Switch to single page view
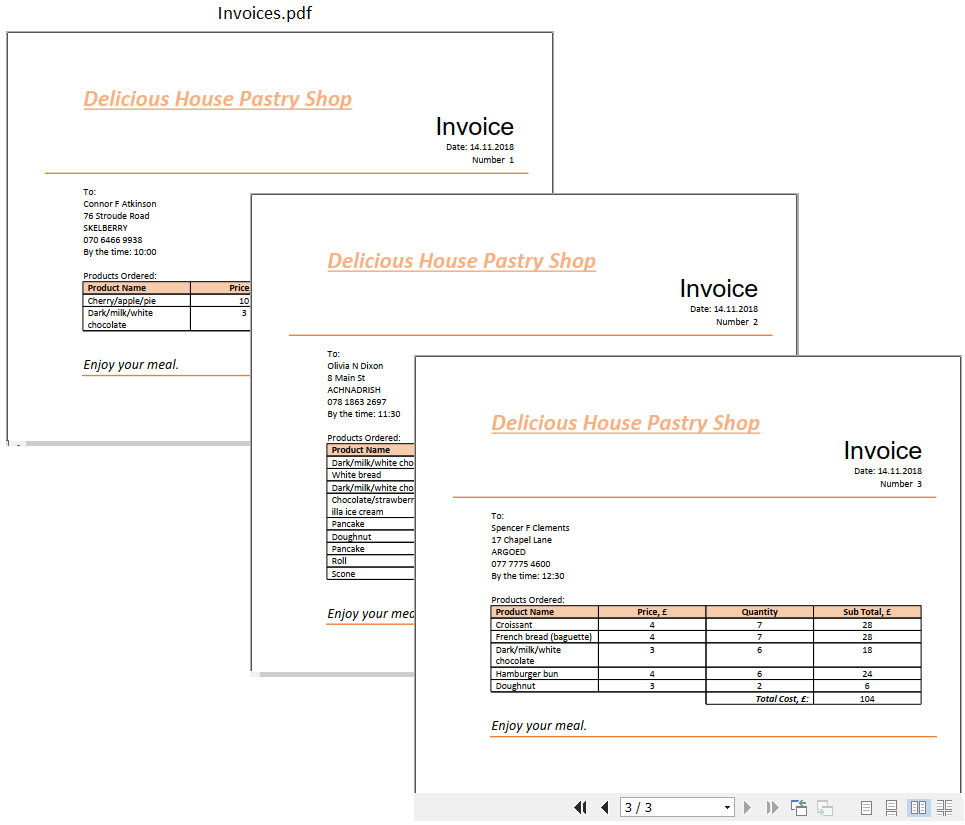Image resolution: width=965 pixels, height=825 pixels. point(867,807)
